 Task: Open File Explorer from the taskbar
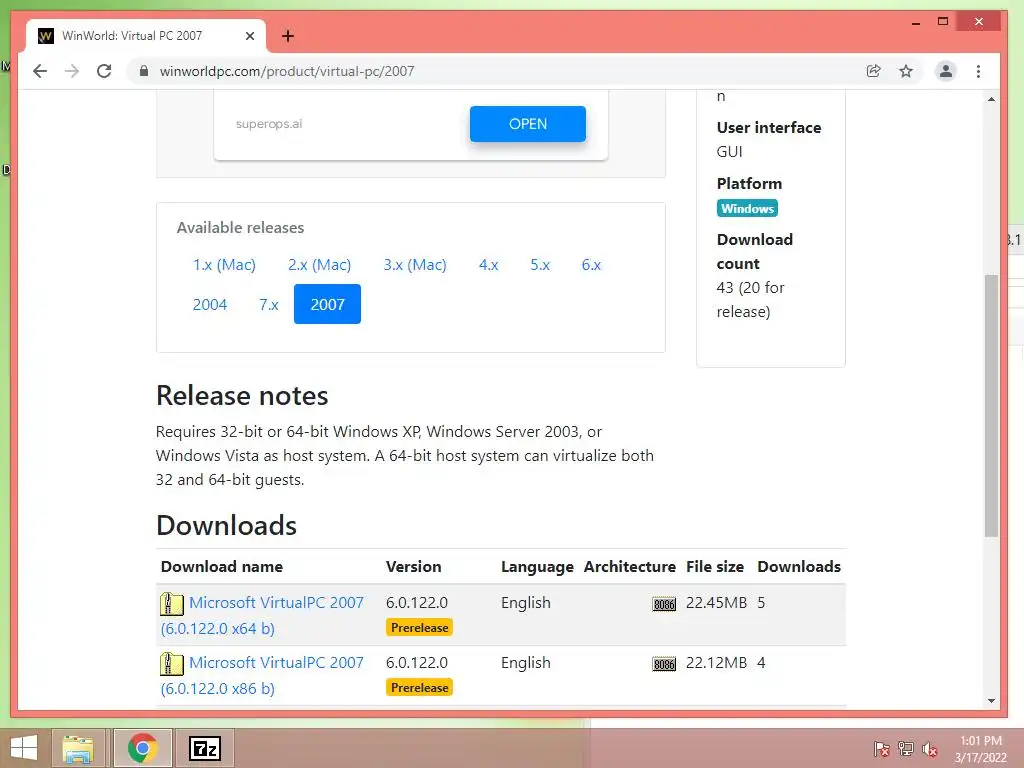78,748
